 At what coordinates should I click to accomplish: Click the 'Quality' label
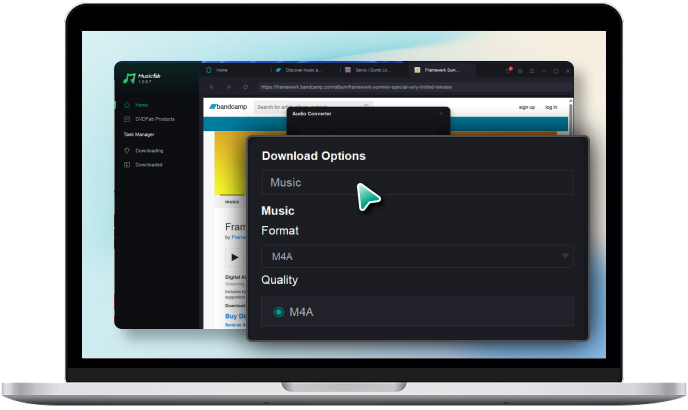pos(280,280)
